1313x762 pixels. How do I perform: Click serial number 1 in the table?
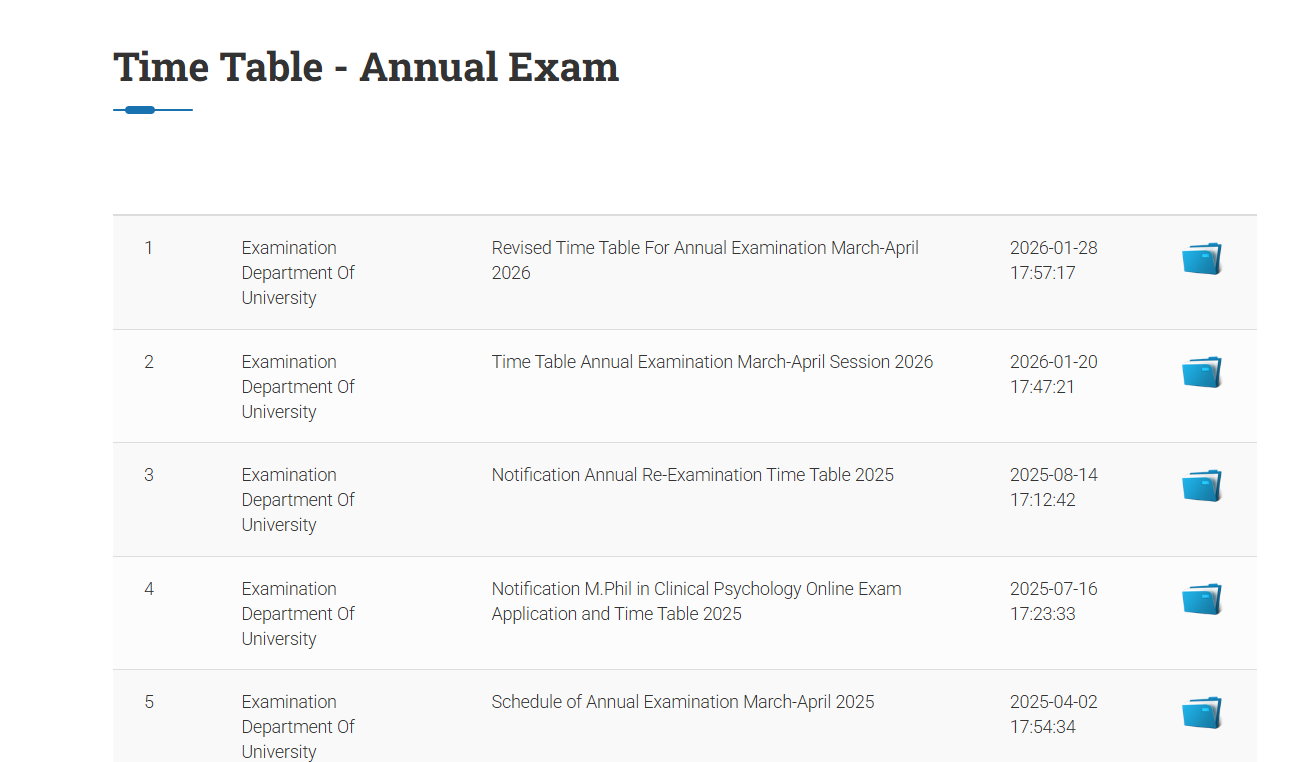(149, 247)
